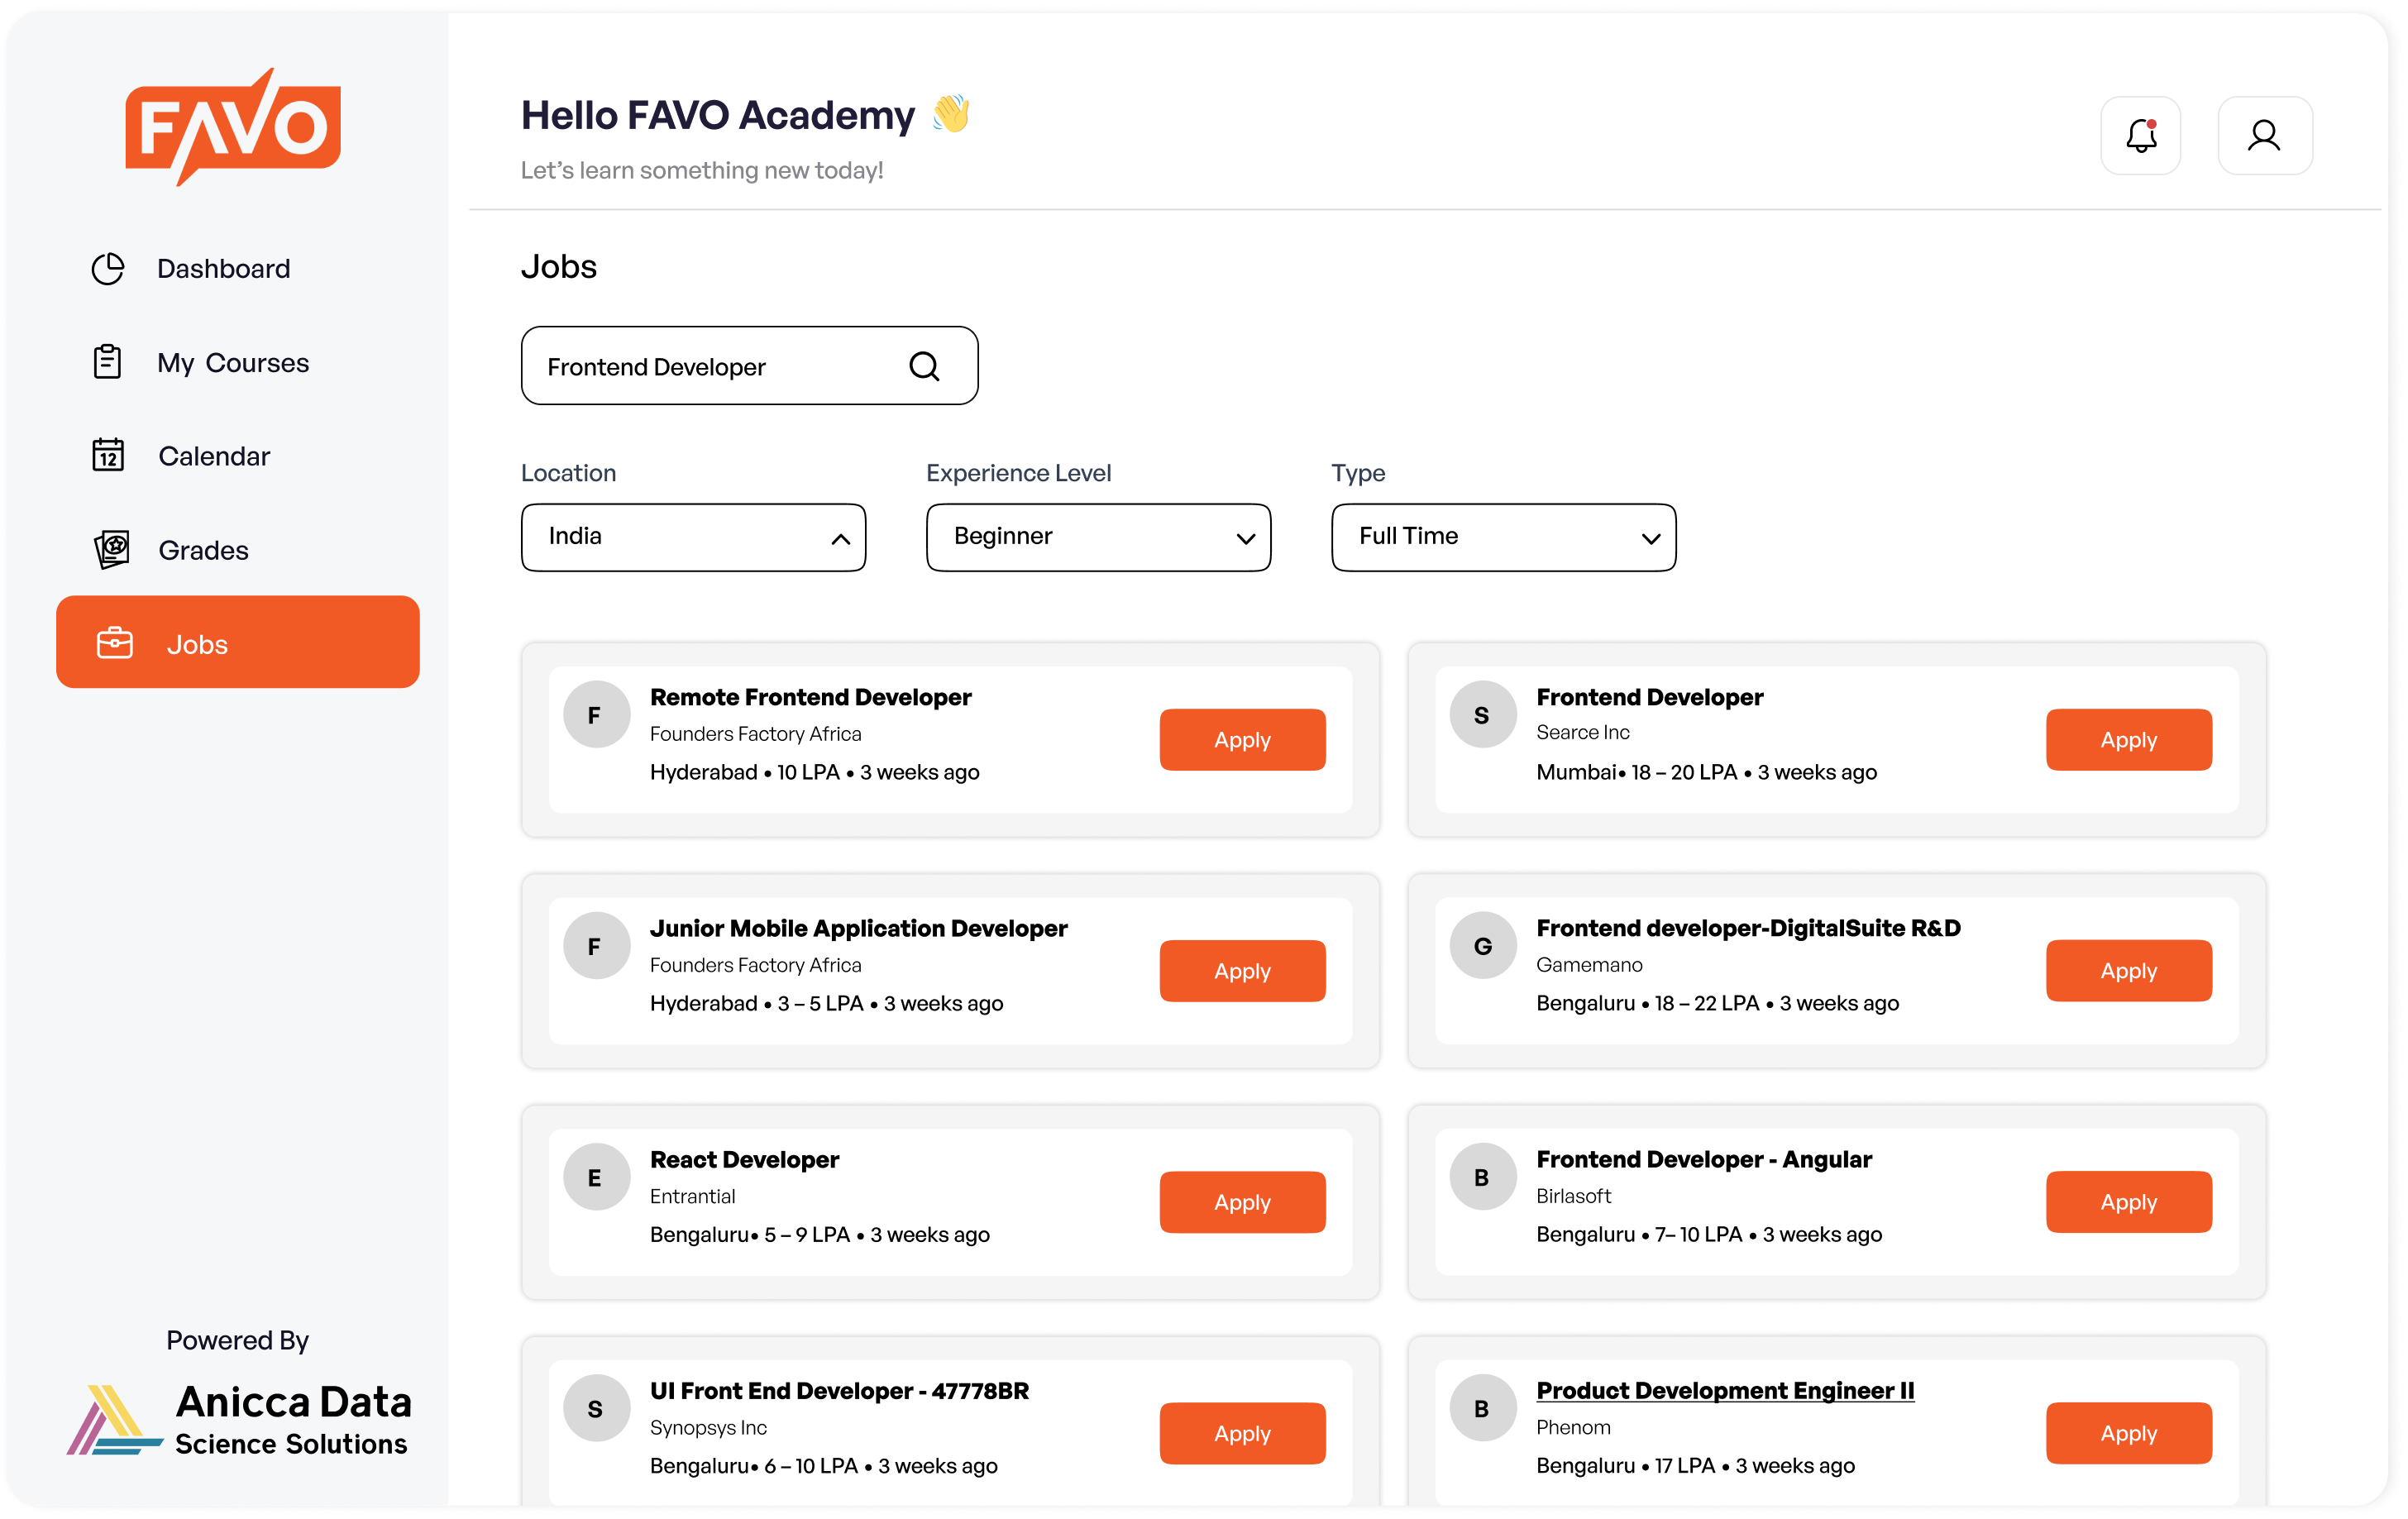The height and width of the screenshot is (1519, 2408).
Task: Click the My Courses clipboard icon
Action: point(107,362)
